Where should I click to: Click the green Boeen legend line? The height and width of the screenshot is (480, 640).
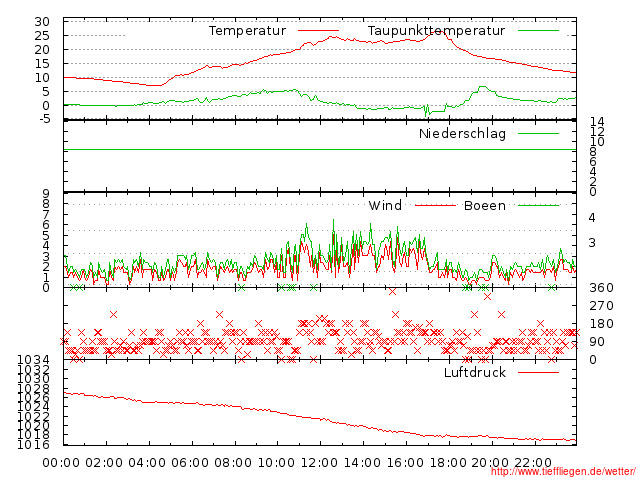(538, 205)
